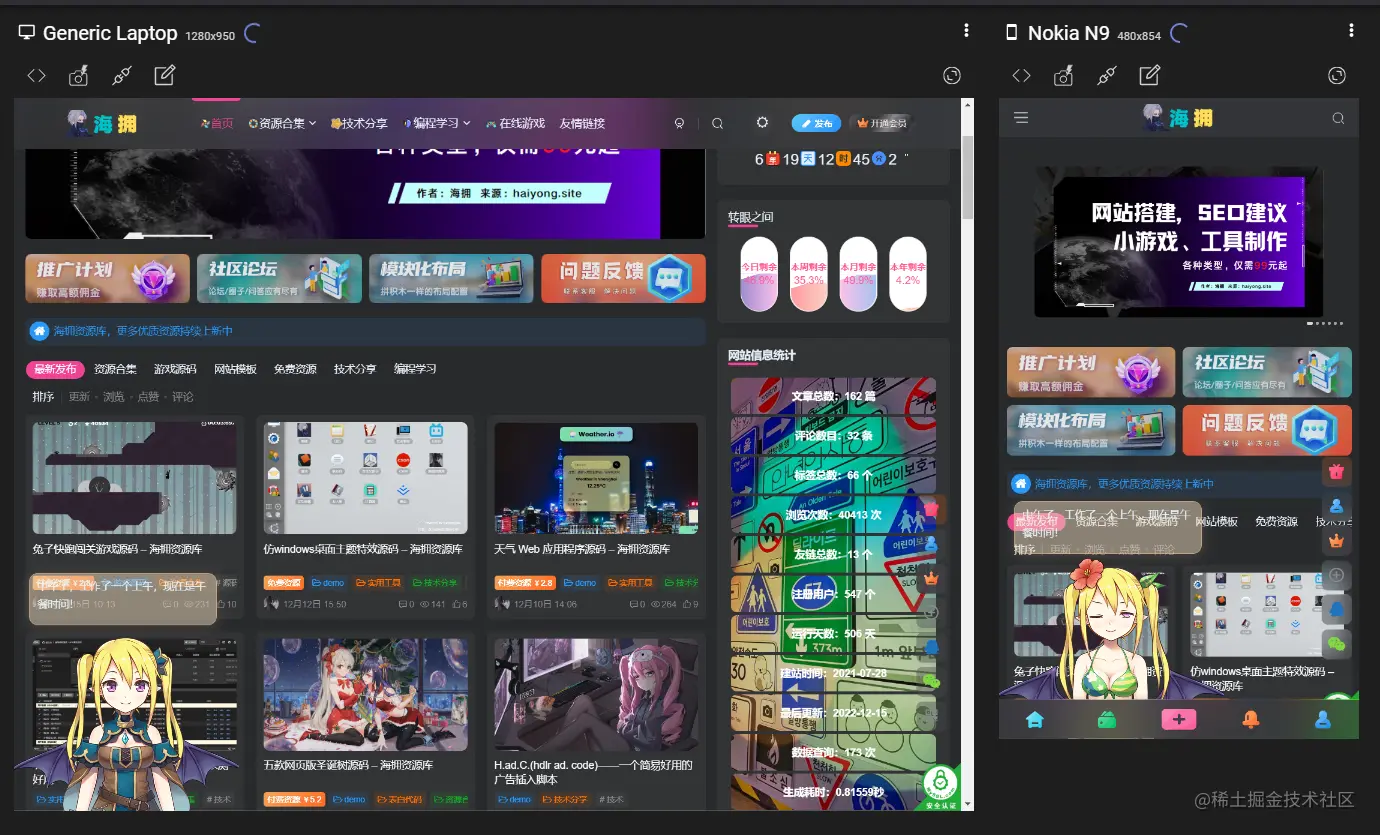Open DevTools for the Generic Laptop preview

click(36, 75)
